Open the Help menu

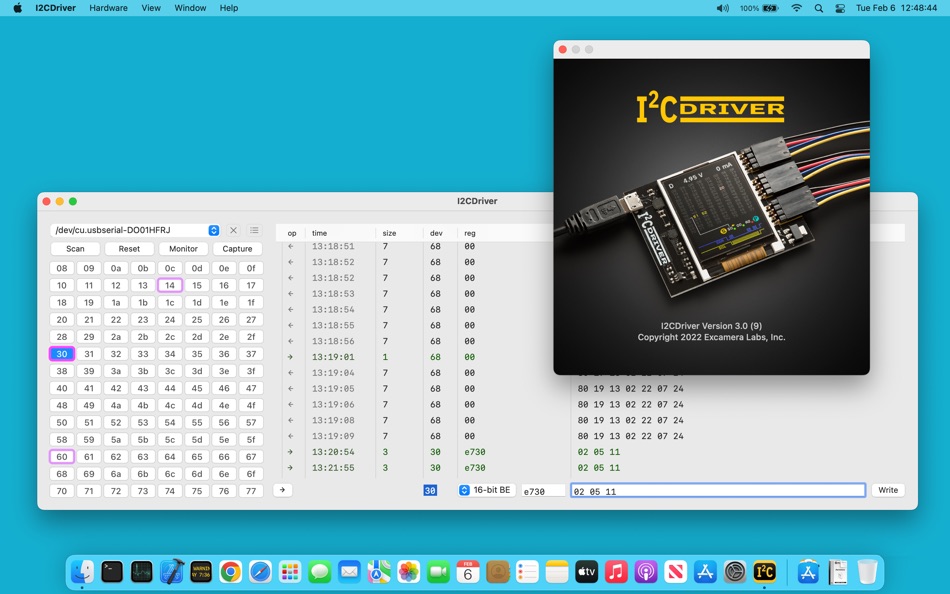(x=228, y=8)
